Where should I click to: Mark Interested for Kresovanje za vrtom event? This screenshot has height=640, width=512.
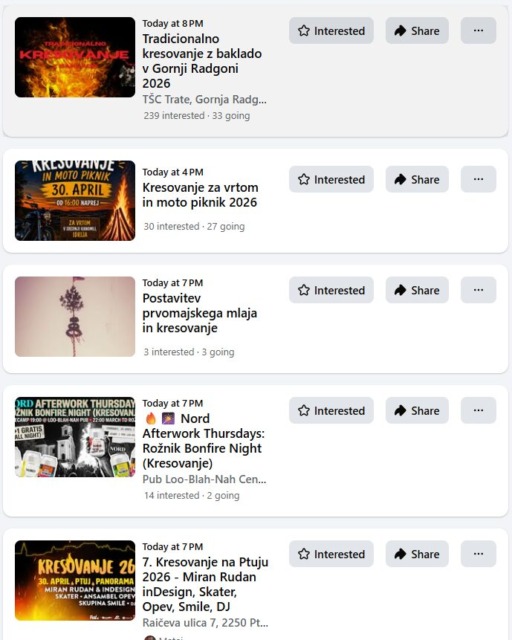tap(331, 179)
